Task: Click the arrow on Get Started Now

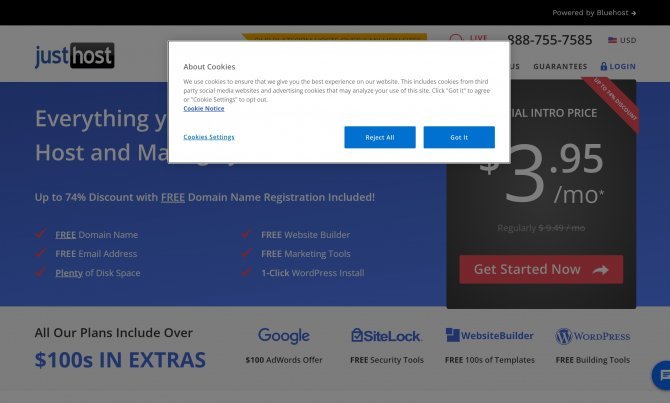Action: (600, 270)
